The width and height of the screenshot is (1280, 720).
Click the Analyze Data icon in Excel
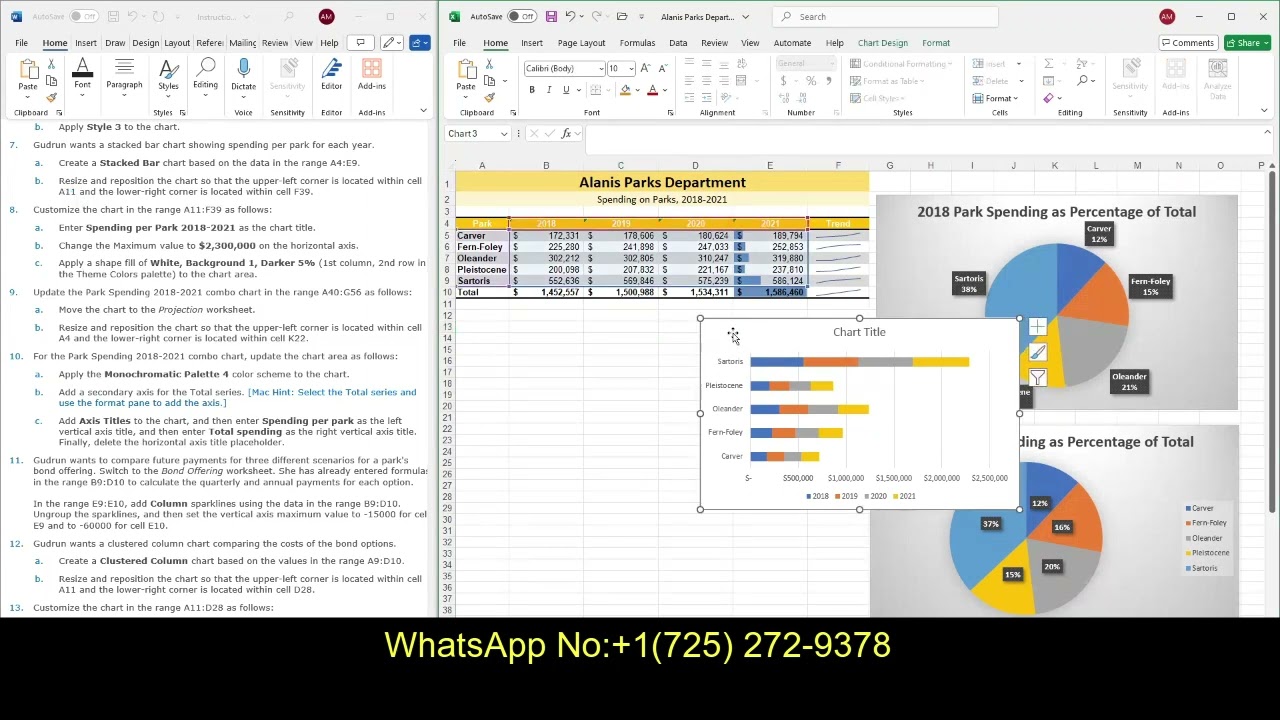(x=1217, y=78)
